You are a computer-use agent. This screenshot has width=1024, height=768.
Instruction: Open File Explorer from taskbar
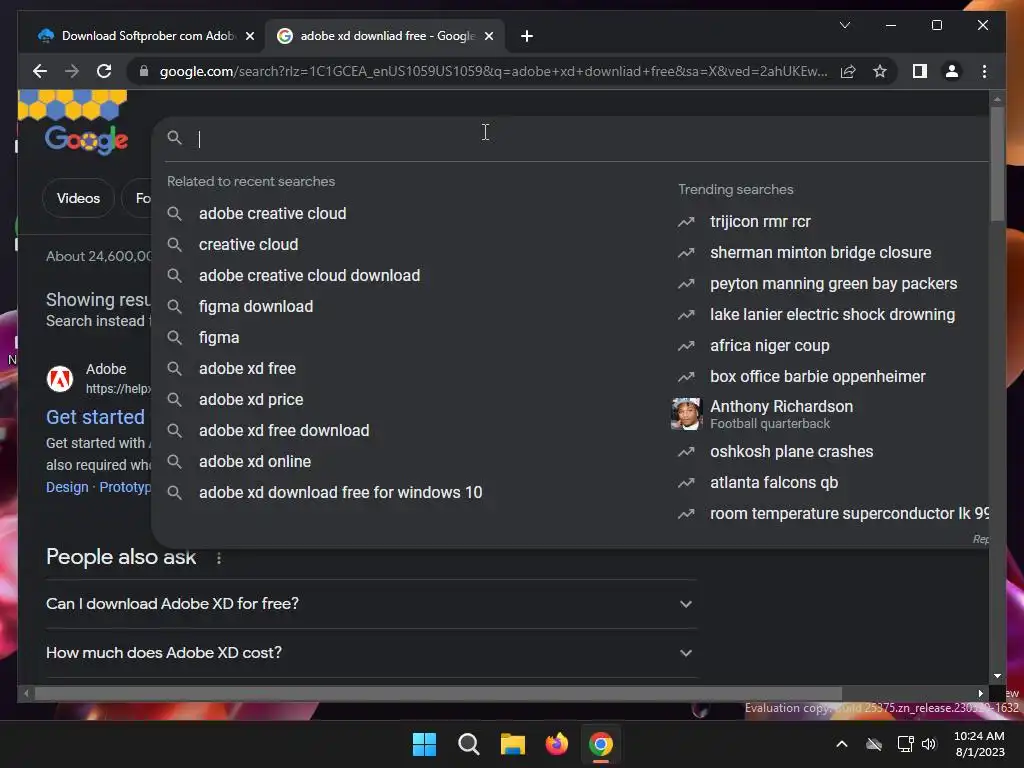513,744
